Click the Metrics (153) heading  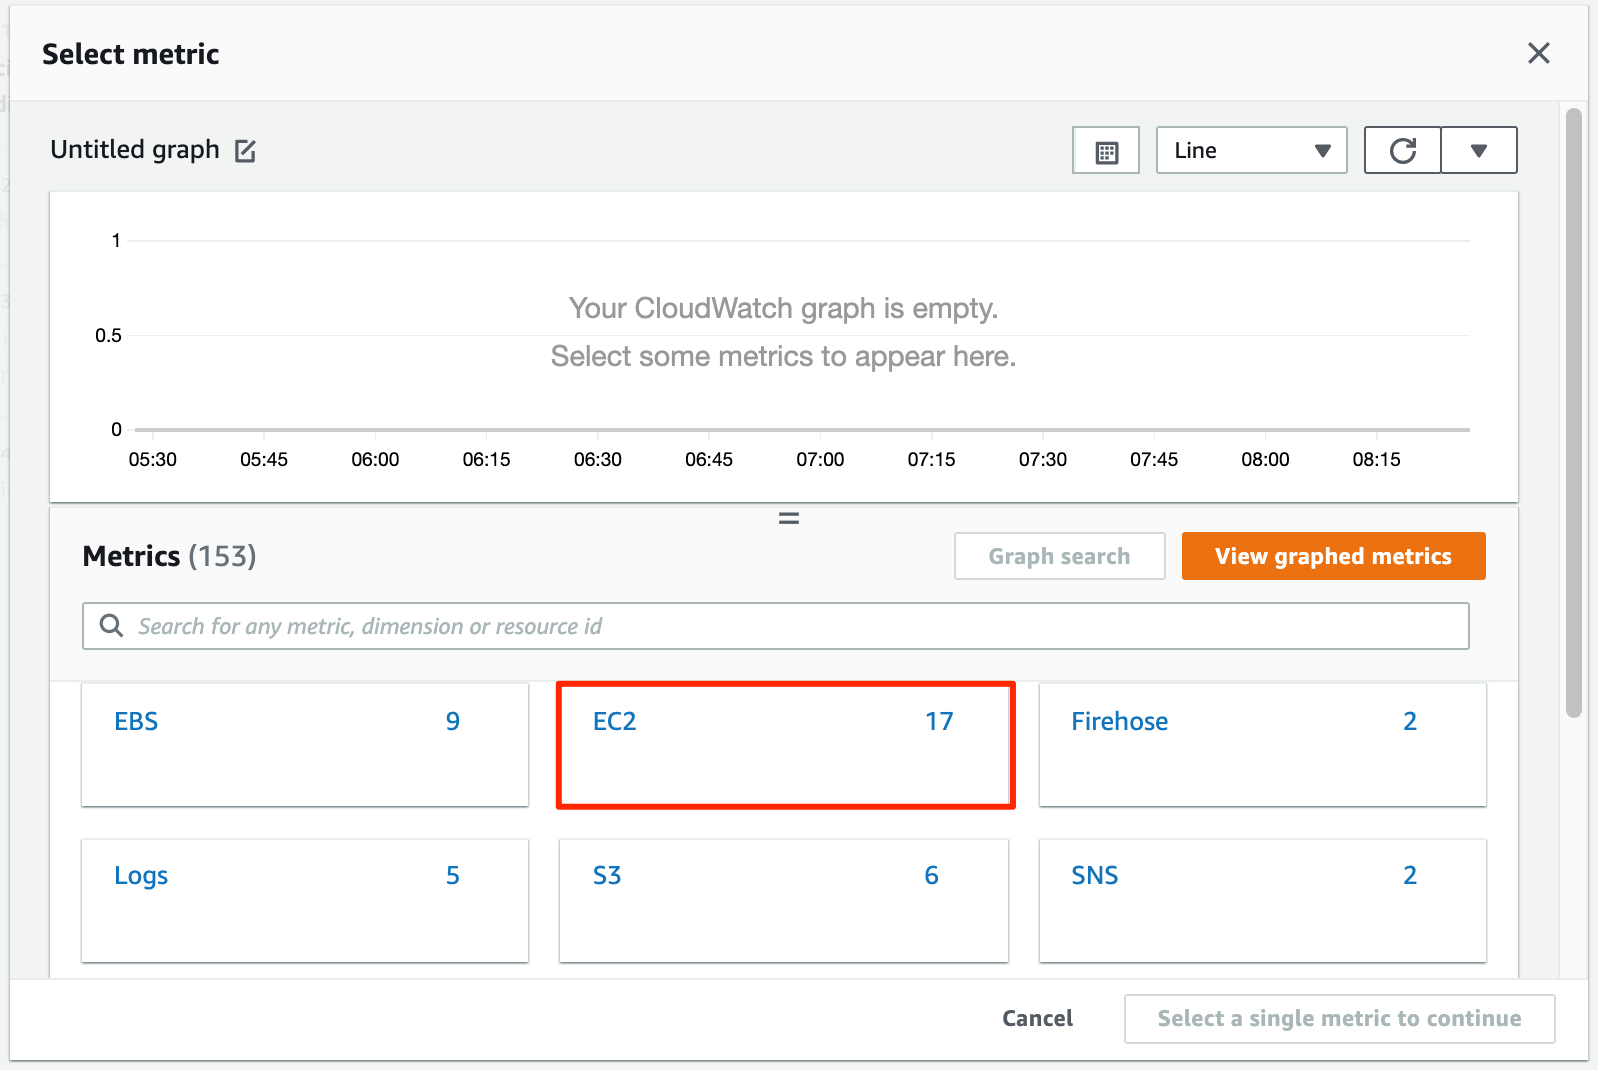click(169, 556)
